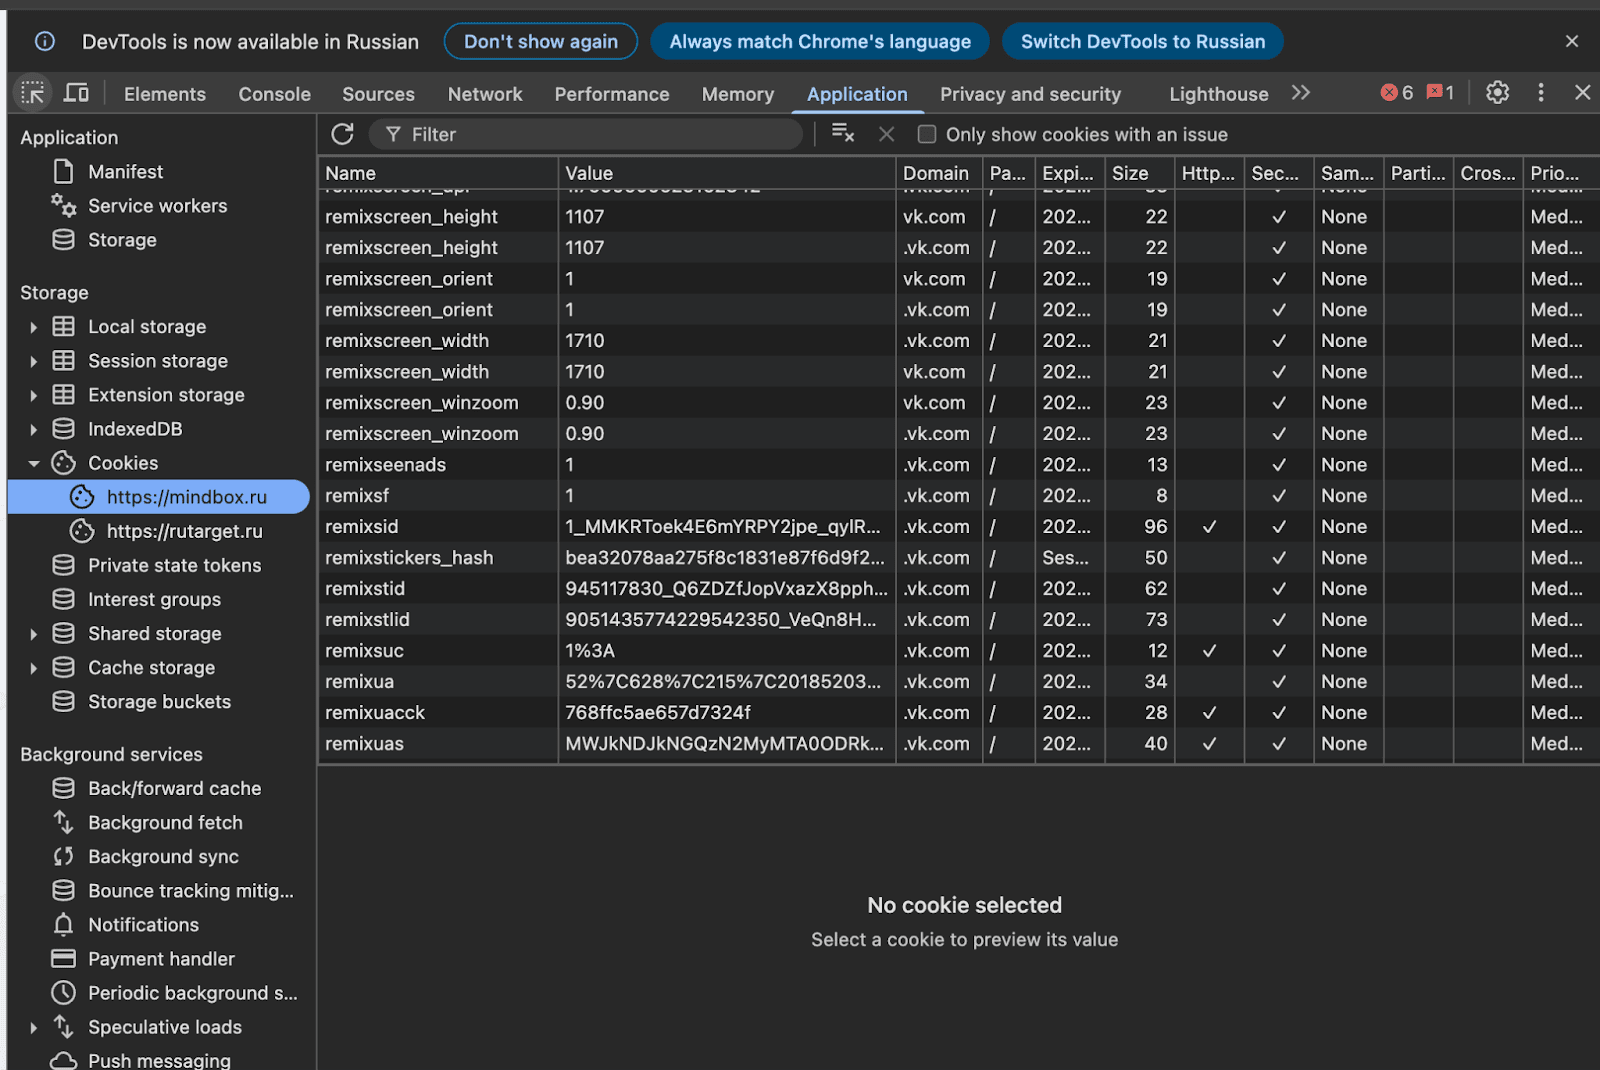Click the red errors count badge
1600x1070 pixels.
click(1396, 93)
